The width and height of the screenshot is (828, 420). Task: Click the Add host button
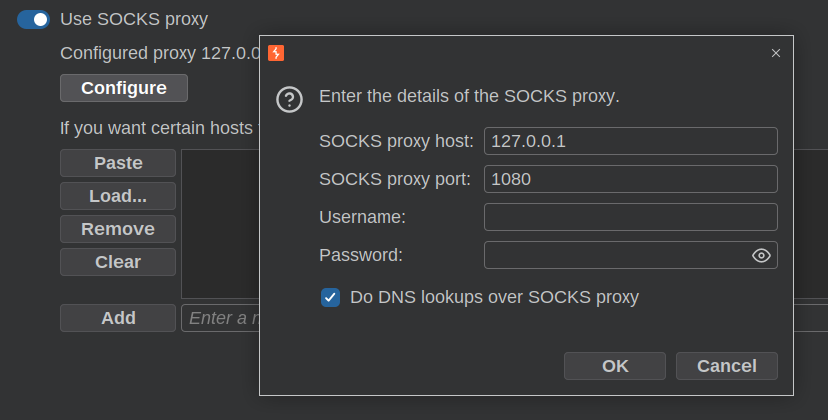click(118, 318)
